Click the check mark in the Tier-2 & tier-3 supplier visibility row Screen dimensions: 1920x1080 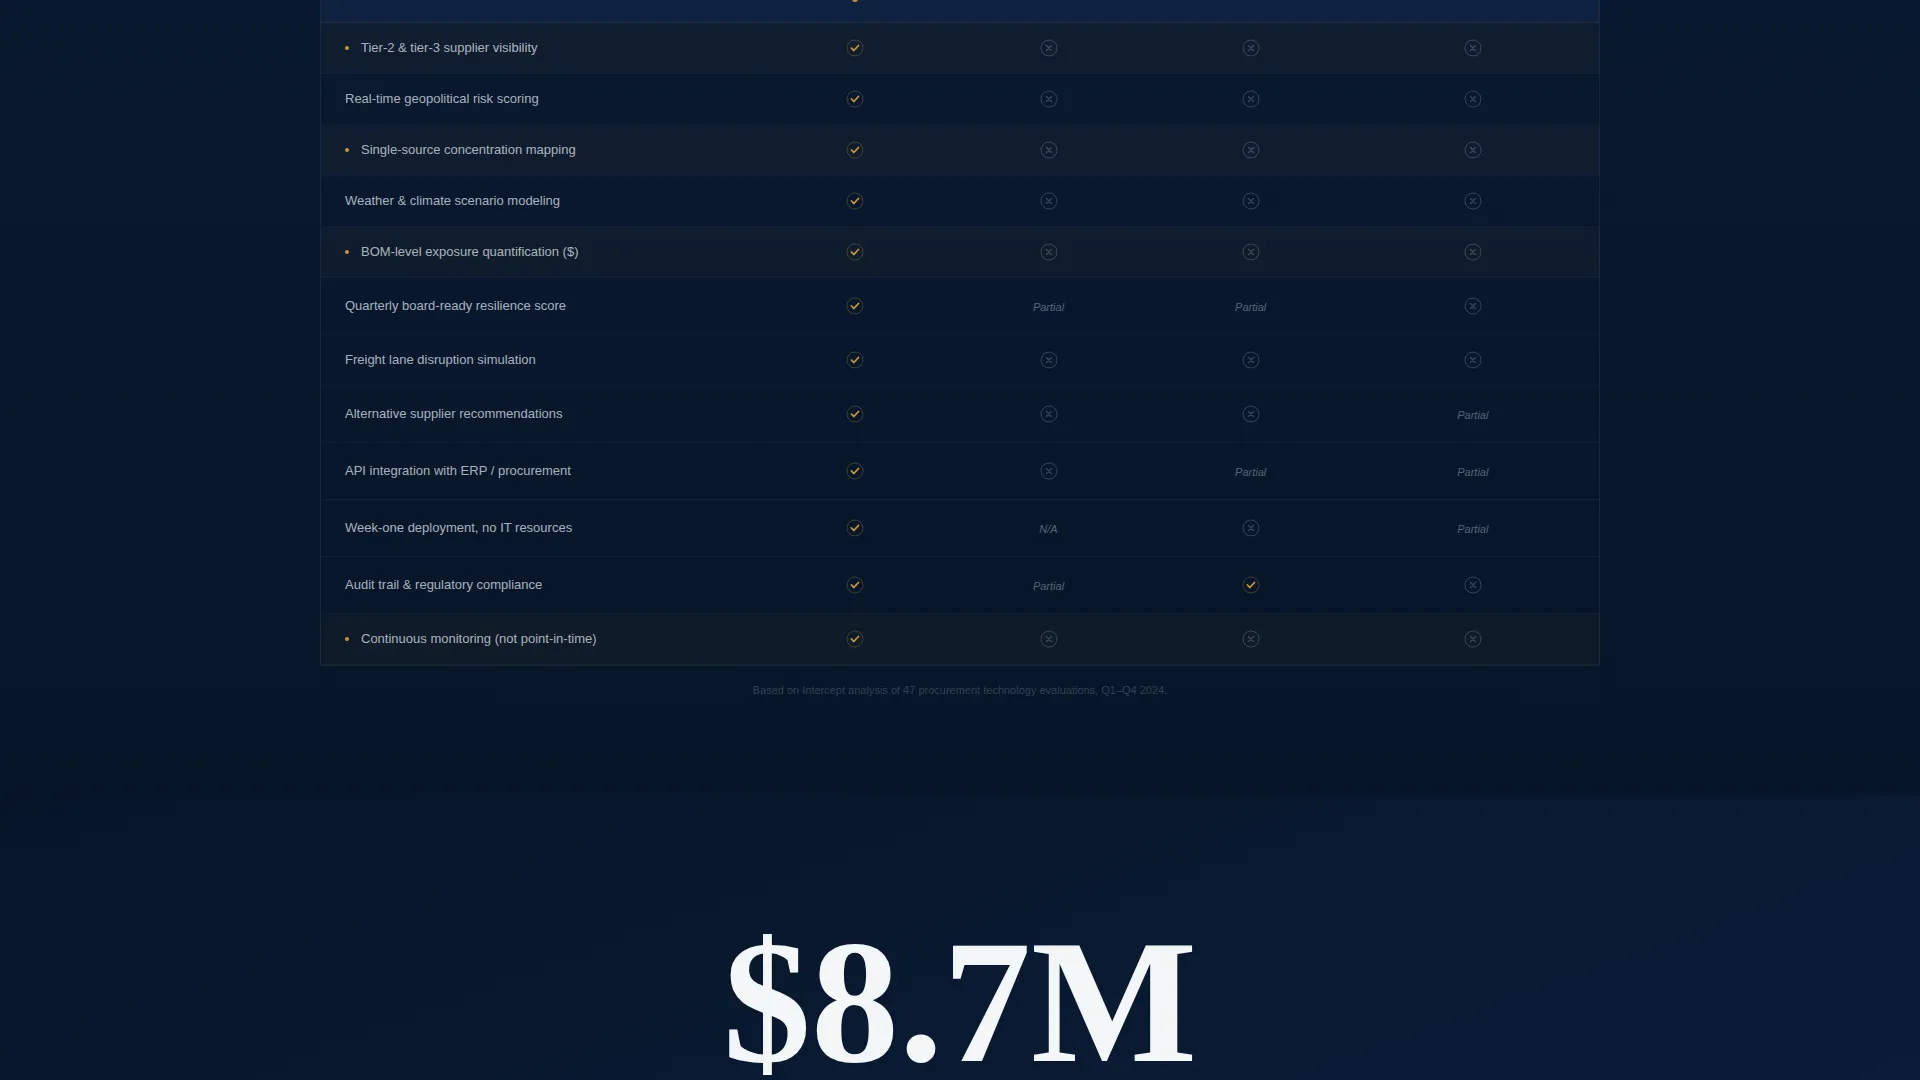click(x=855, y=48)
